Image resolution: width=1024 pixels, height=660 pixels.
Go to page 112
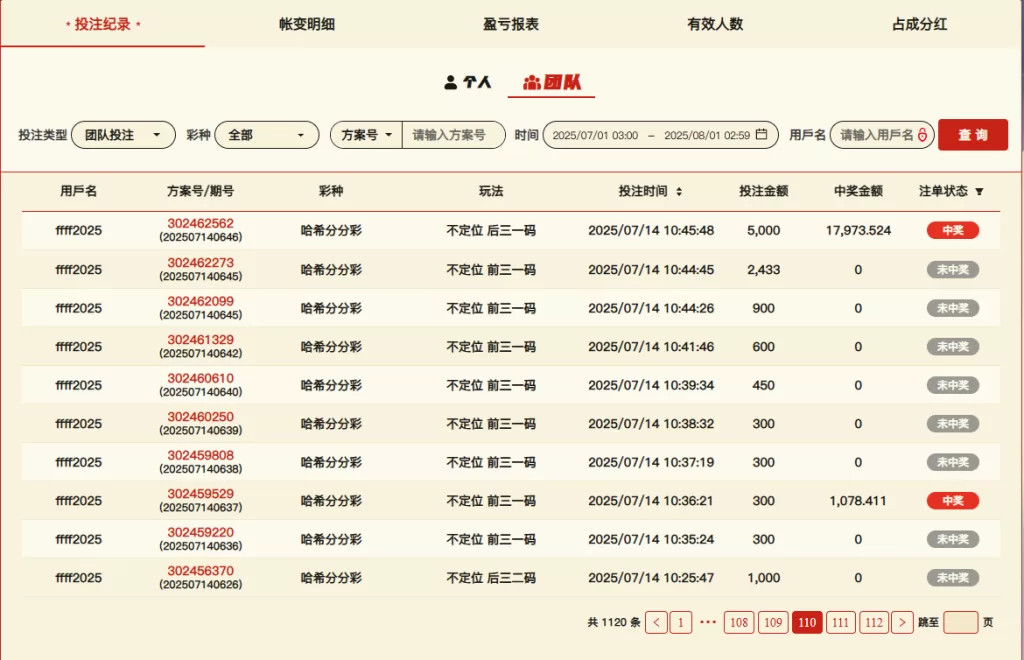coord(874,622)
